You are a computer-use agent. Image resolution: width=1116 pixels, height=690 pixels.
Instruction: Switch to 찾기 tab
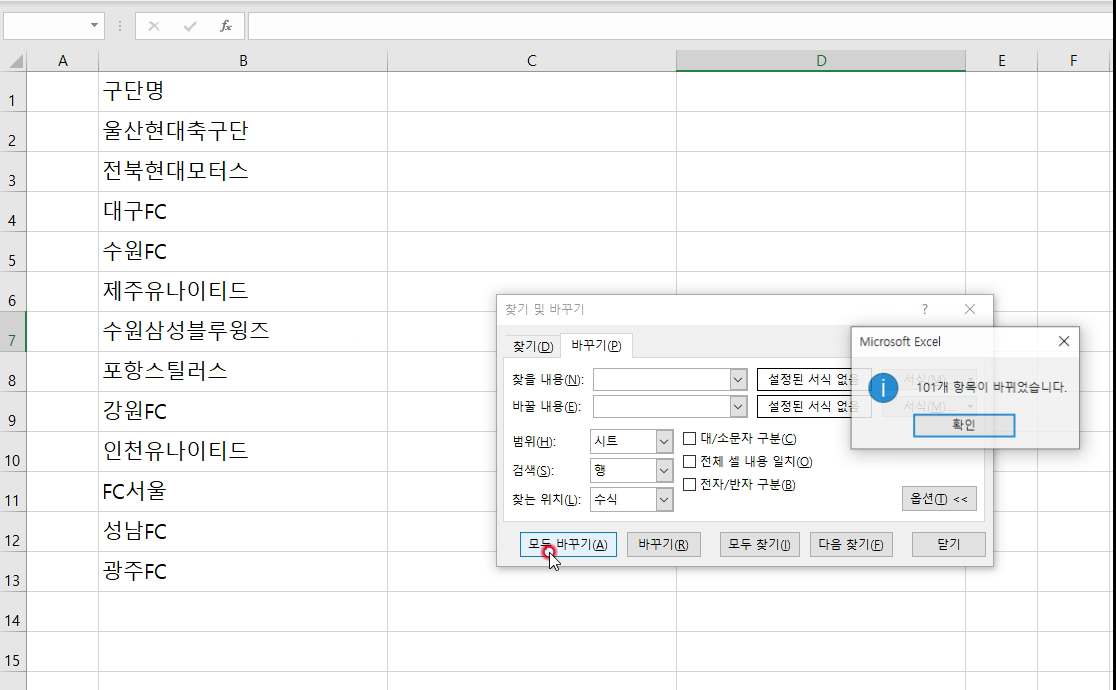coord(532,346)
